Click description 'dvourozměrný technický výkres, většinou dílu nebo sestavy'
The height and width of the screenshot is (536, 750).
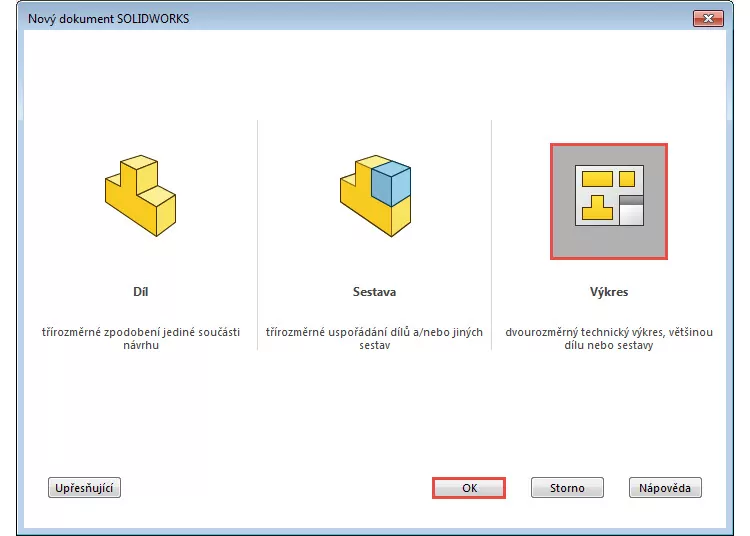click(x=609, y=338)
